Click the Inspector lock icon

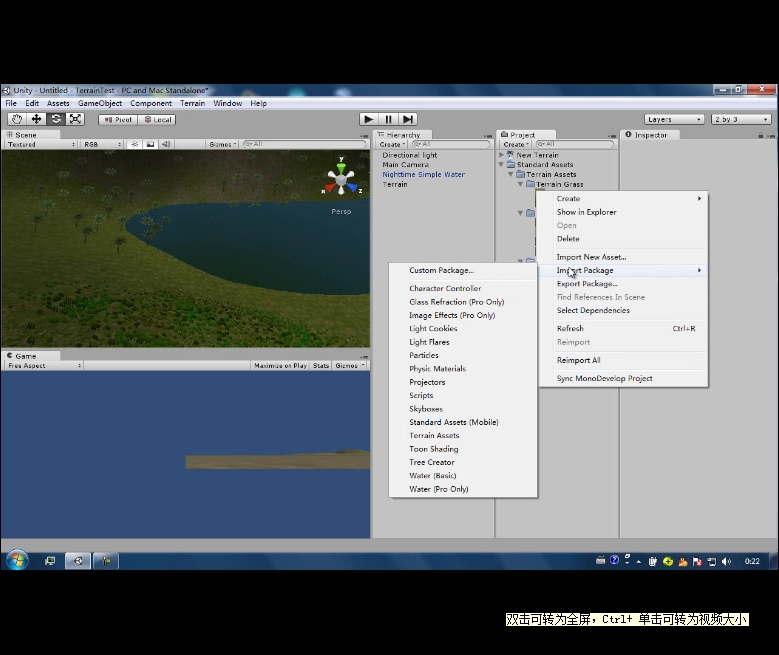click(761, 135)
